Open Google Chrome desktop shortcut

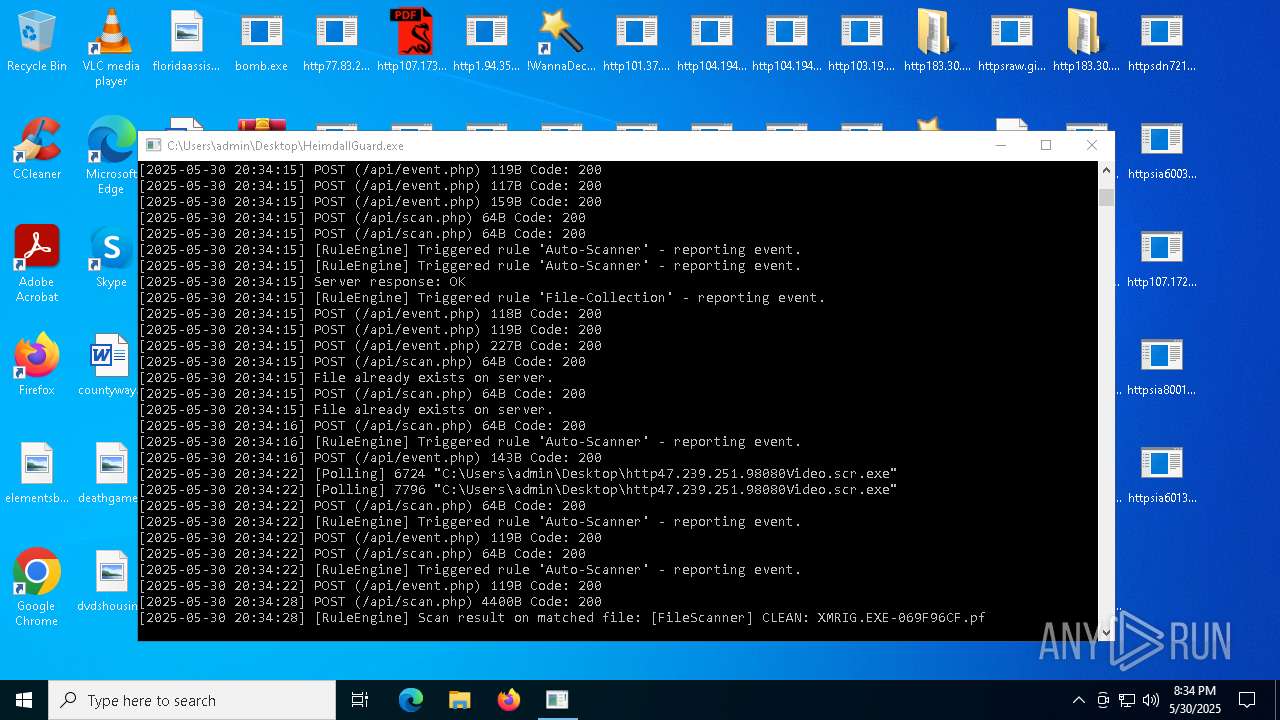coord(37,587)
